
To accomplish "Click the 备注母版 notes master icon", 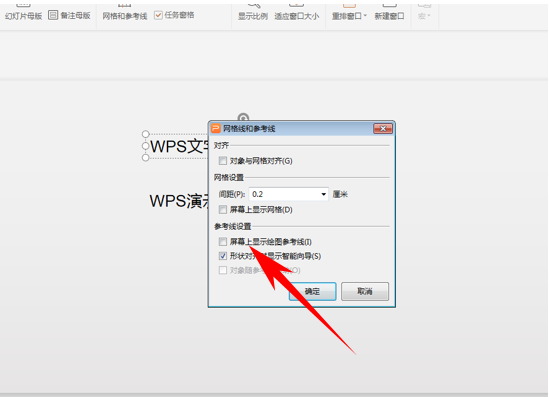I will [x=53, y=15].
